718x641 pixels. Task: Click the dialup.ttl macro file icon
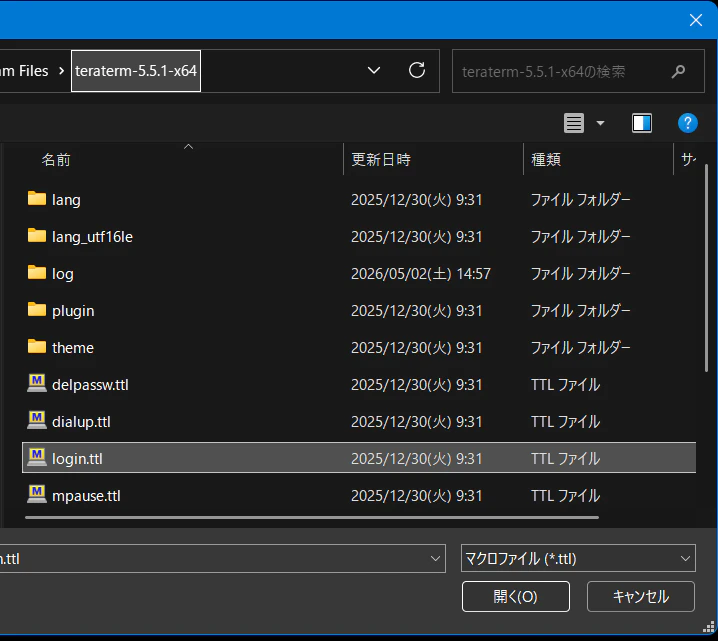point(37,420)
